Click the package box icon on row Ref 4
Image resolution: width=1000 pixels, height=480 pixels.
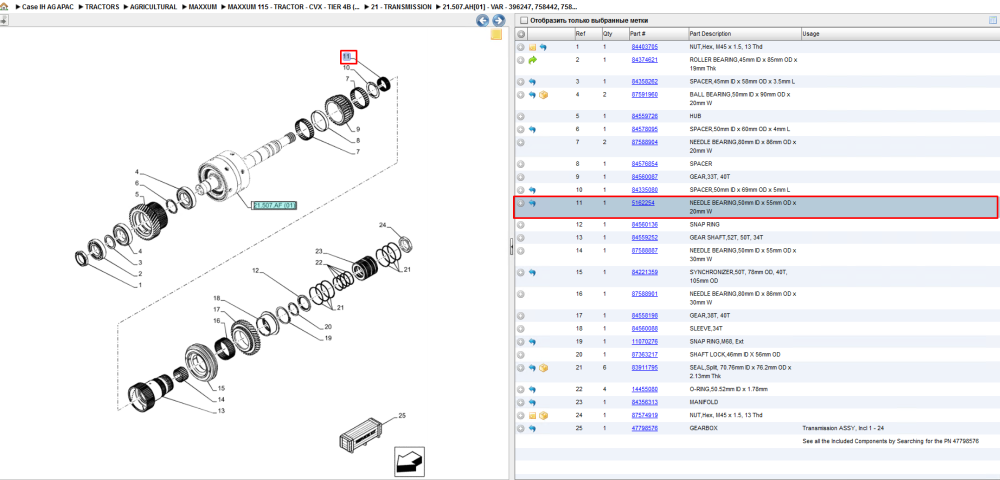(543, 95)
